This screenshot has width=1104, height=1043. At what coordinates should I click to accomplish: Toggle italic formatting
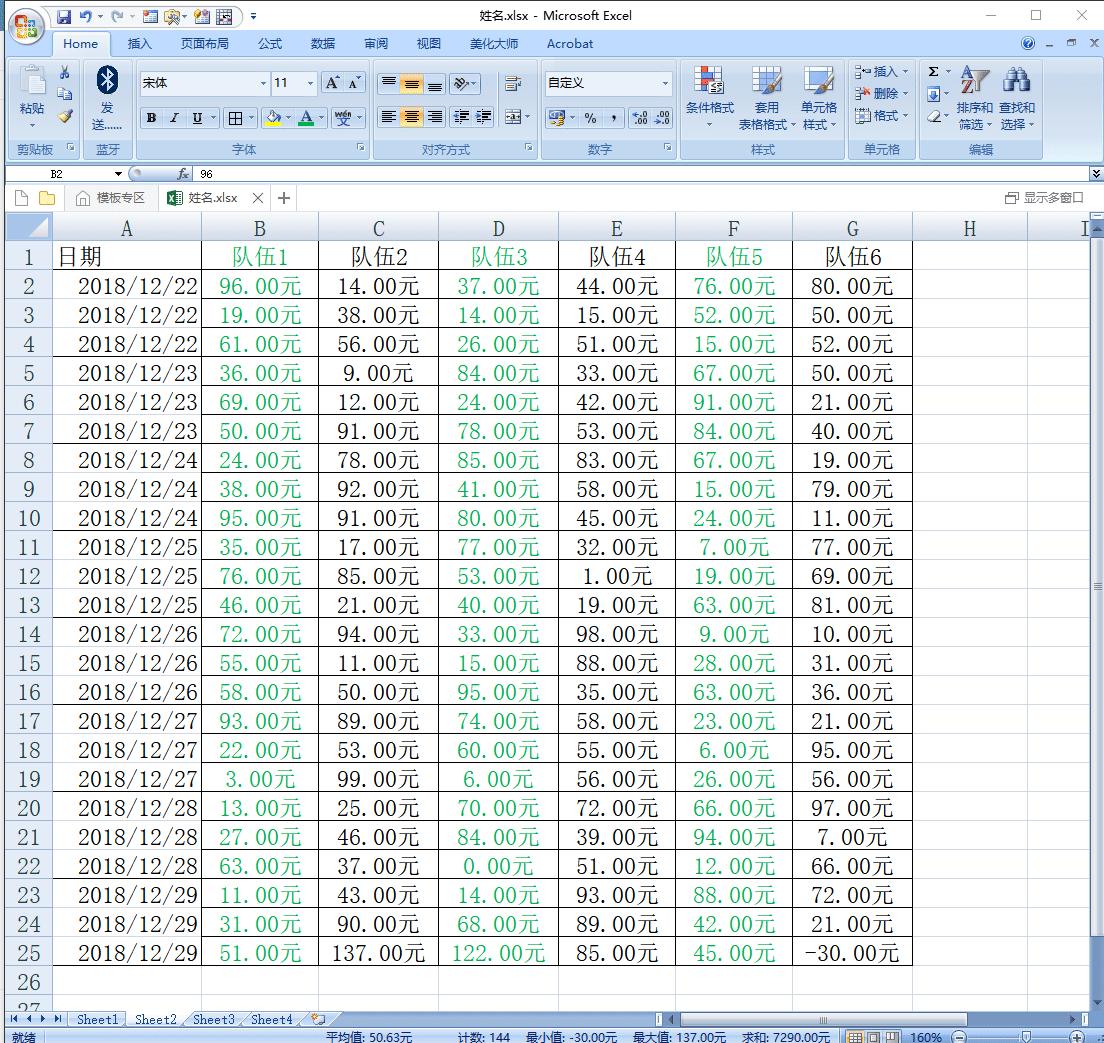click(x=174, y=118)
